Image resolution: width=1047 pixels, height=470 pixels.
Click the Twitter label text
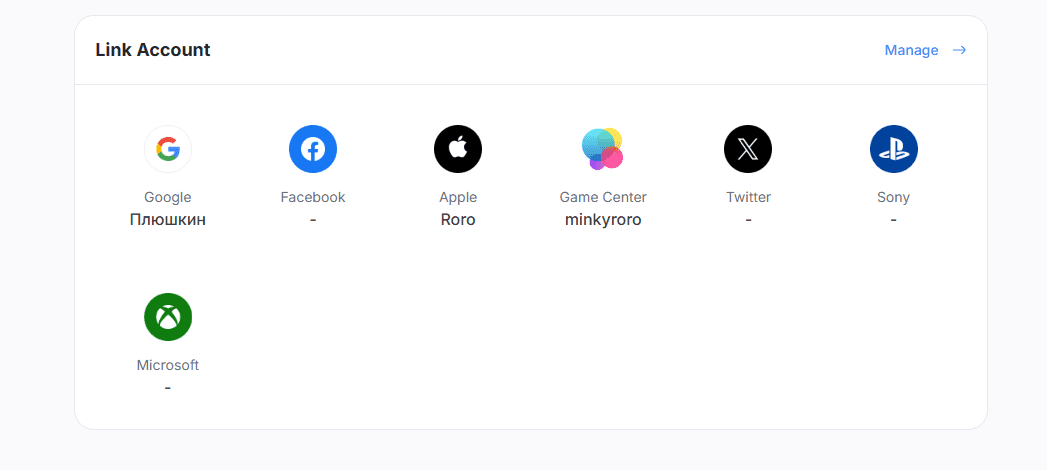click(748, 197)
